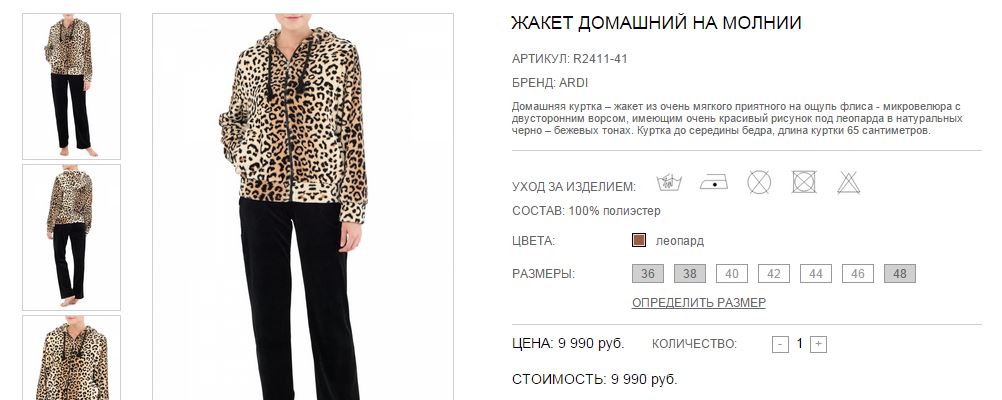This screenshot has width=1002, height=400.
Task: View first thumbnail of full outfit
Action: pyautogui.click(x=72, y=86)
